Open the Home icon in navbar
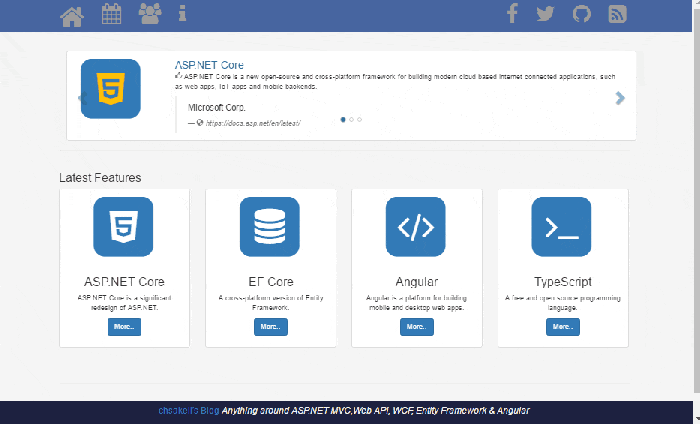Screen dimensions: 700x424 point(72,17)
